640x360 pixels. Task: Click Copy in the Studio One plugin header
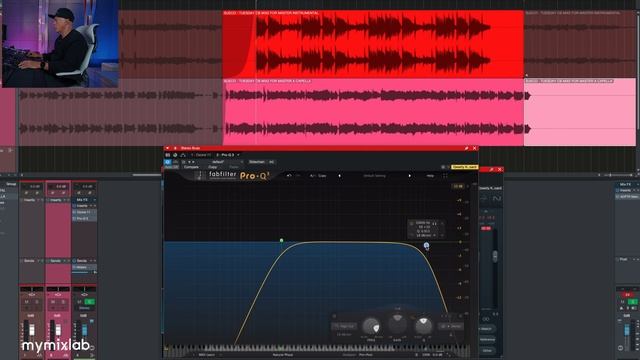[x=213, y=167]
